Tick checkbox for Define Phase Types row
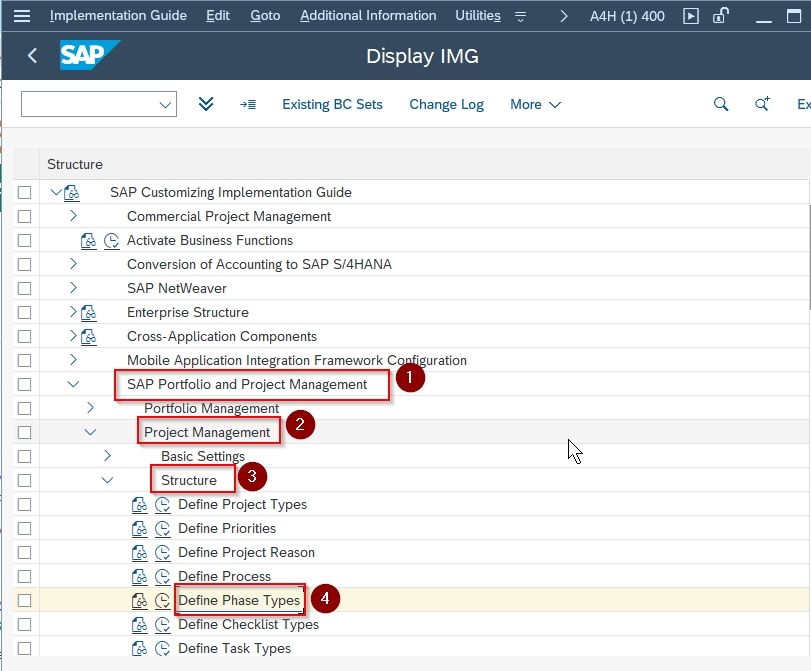Viewport: 811px width, 671px height. point(24,600)
